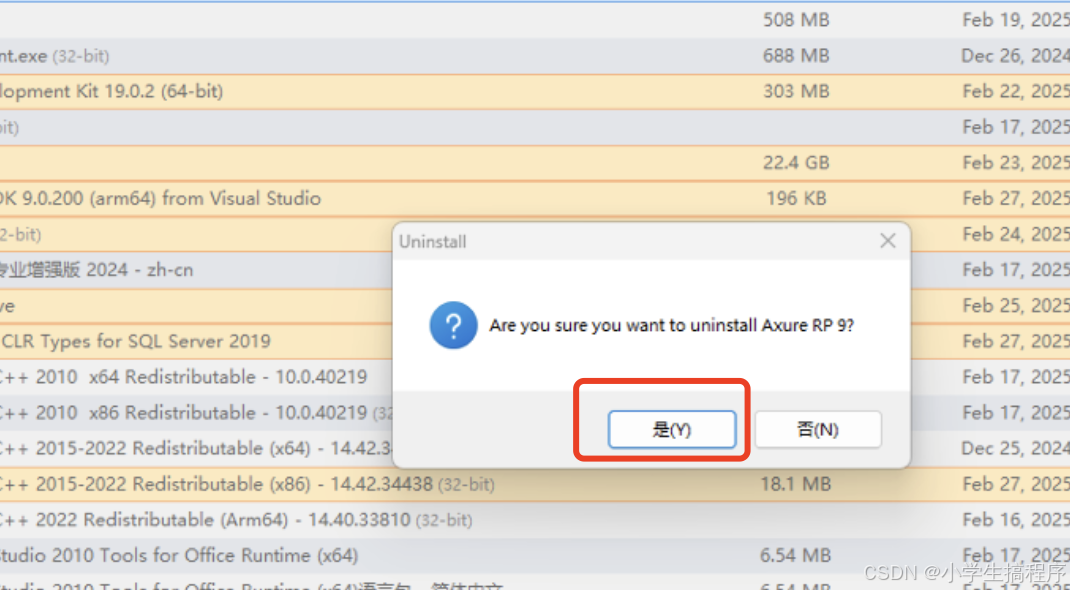Screen dimensions: 1070x590
Task: Click the Feb 19, 2025 date cell
Action: coord(1016,20)
